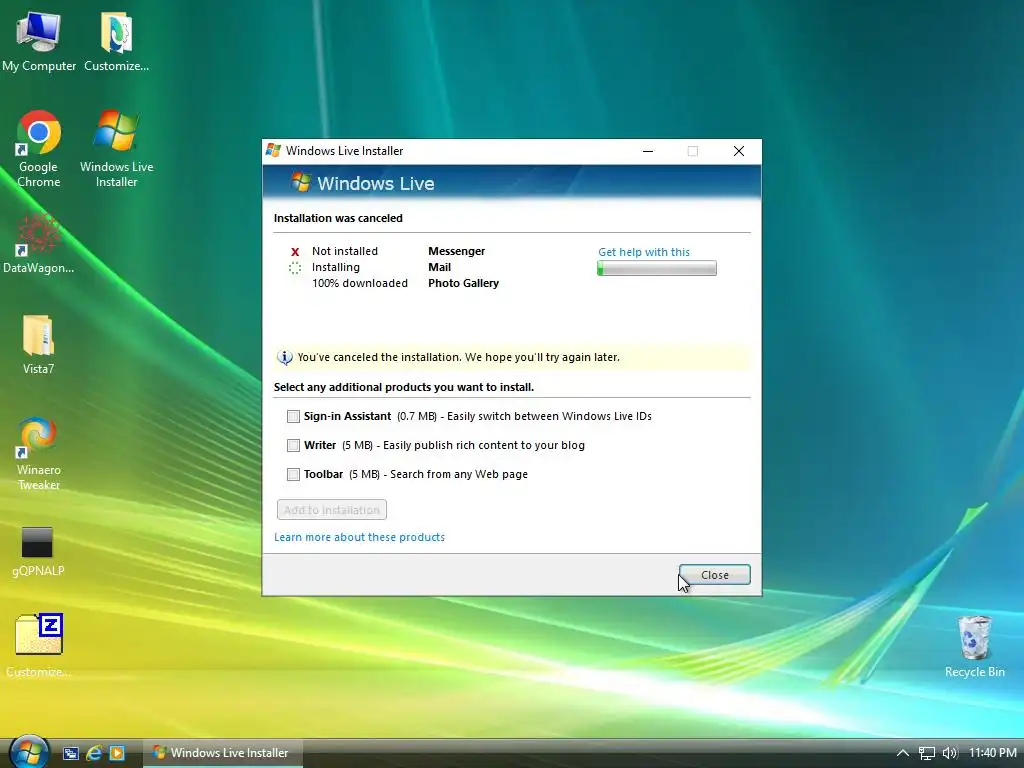Launch Internet Explorer from the quick launch
1024x768 pixels.
tap(94, 753)
